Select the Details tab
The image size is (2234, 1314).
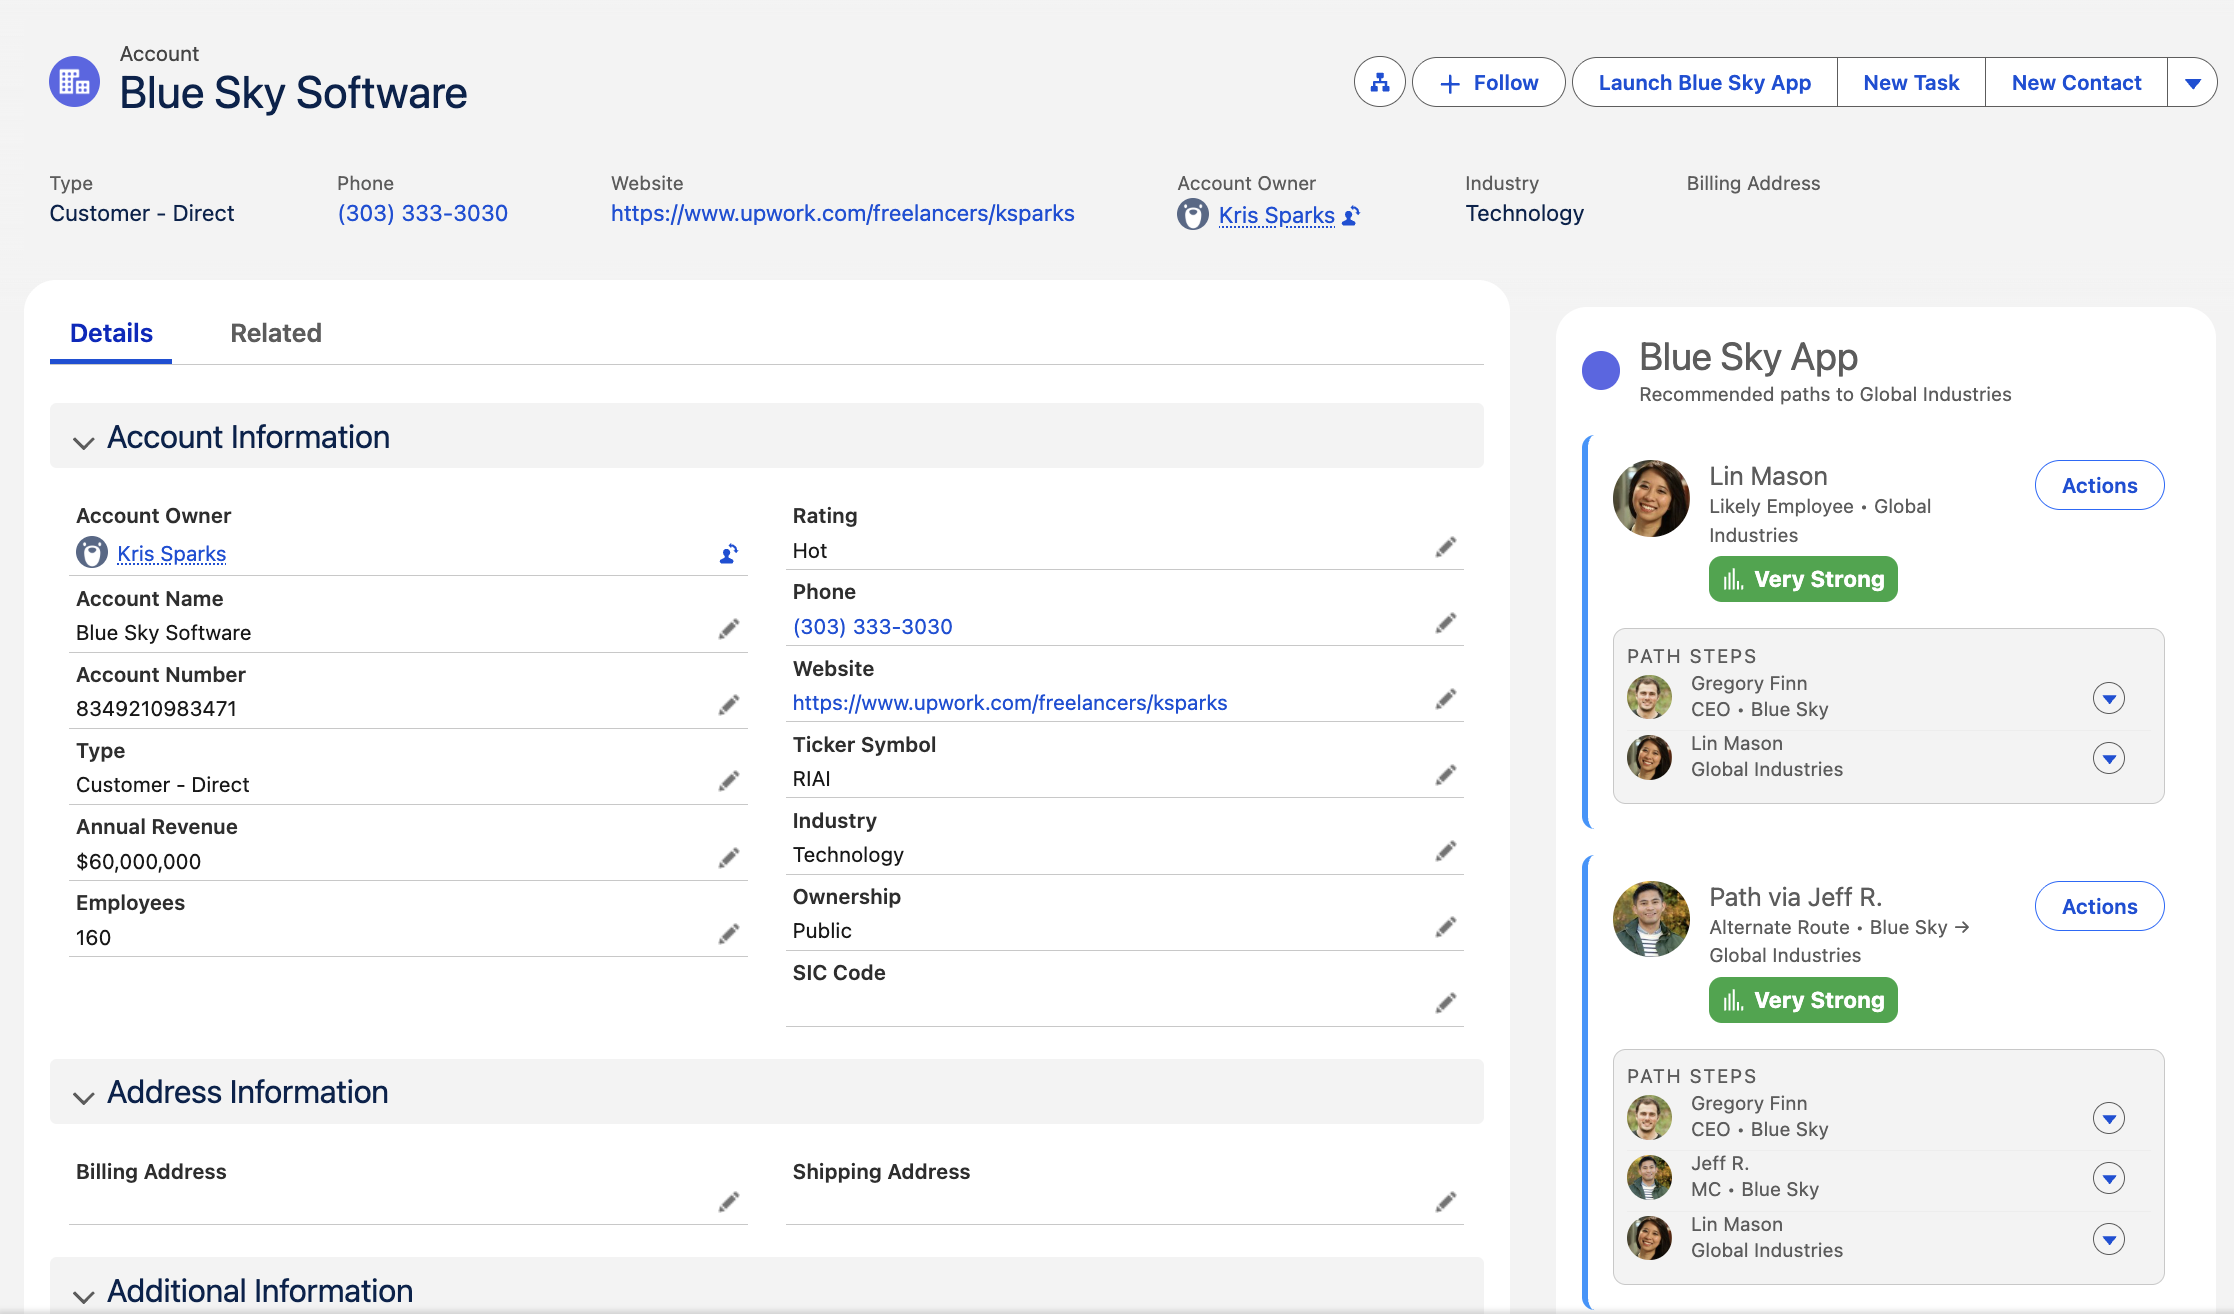pos(110,333)
